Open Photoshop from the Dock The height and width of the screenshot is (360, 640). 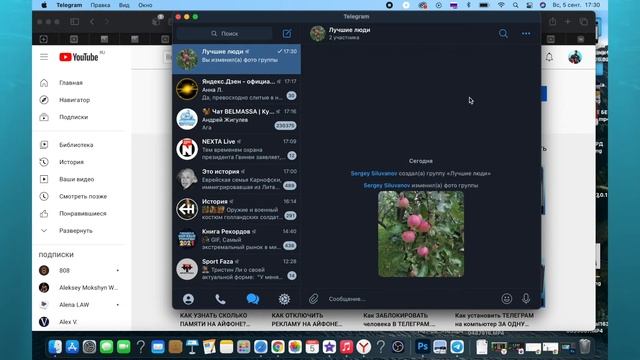(422, 347)
